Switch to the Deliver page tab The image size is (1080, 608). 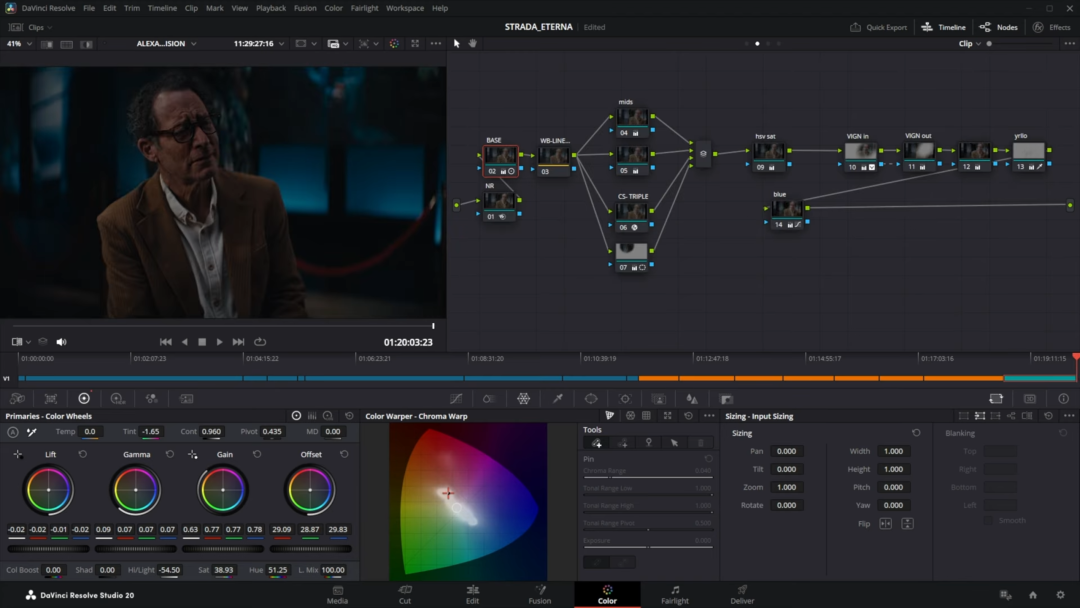742,595
